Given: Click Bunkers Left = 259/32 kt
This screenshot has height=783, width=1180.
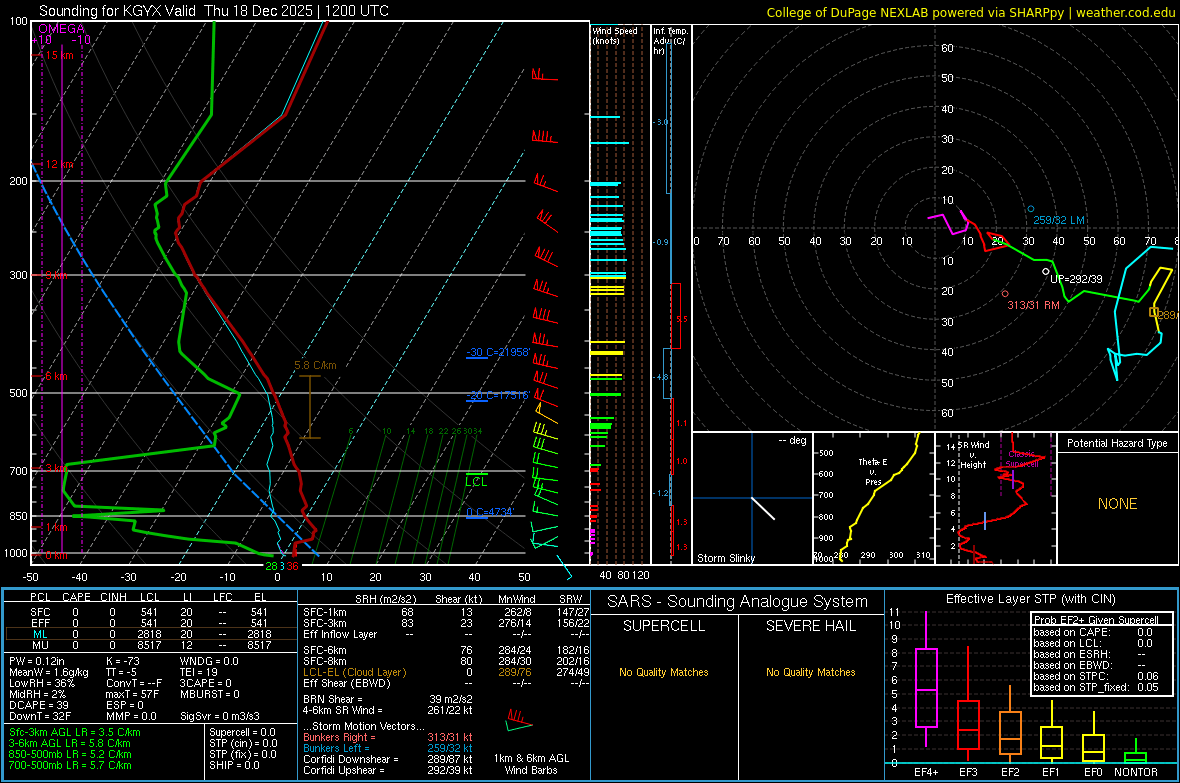Looking at the screenshot, I should tap(388, 748).
